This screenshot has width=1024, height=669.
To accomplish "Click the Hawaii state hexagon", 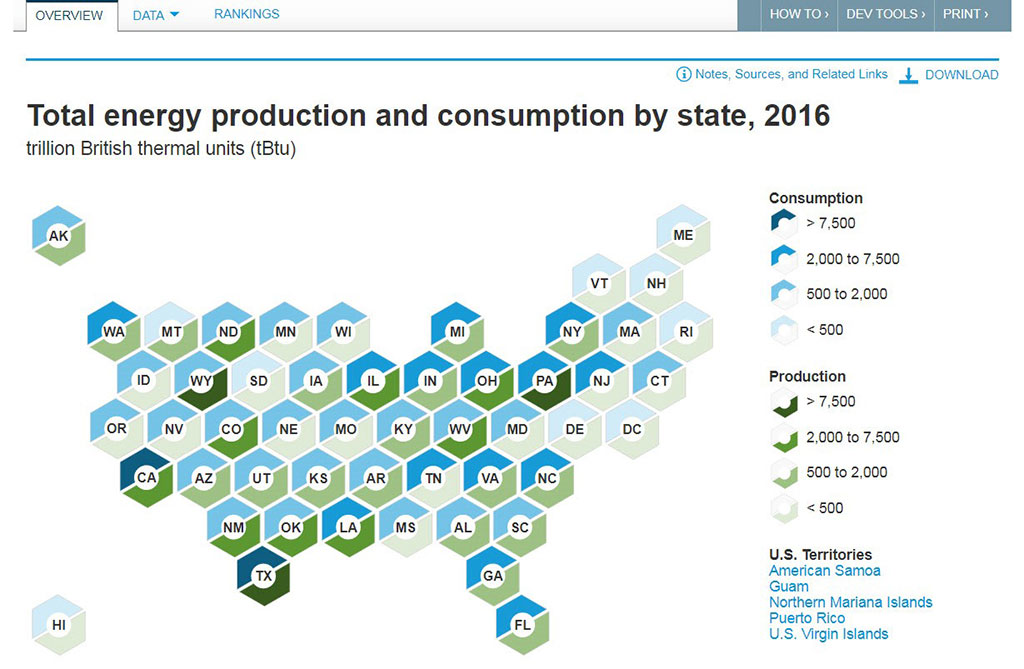I will (58, 624).
